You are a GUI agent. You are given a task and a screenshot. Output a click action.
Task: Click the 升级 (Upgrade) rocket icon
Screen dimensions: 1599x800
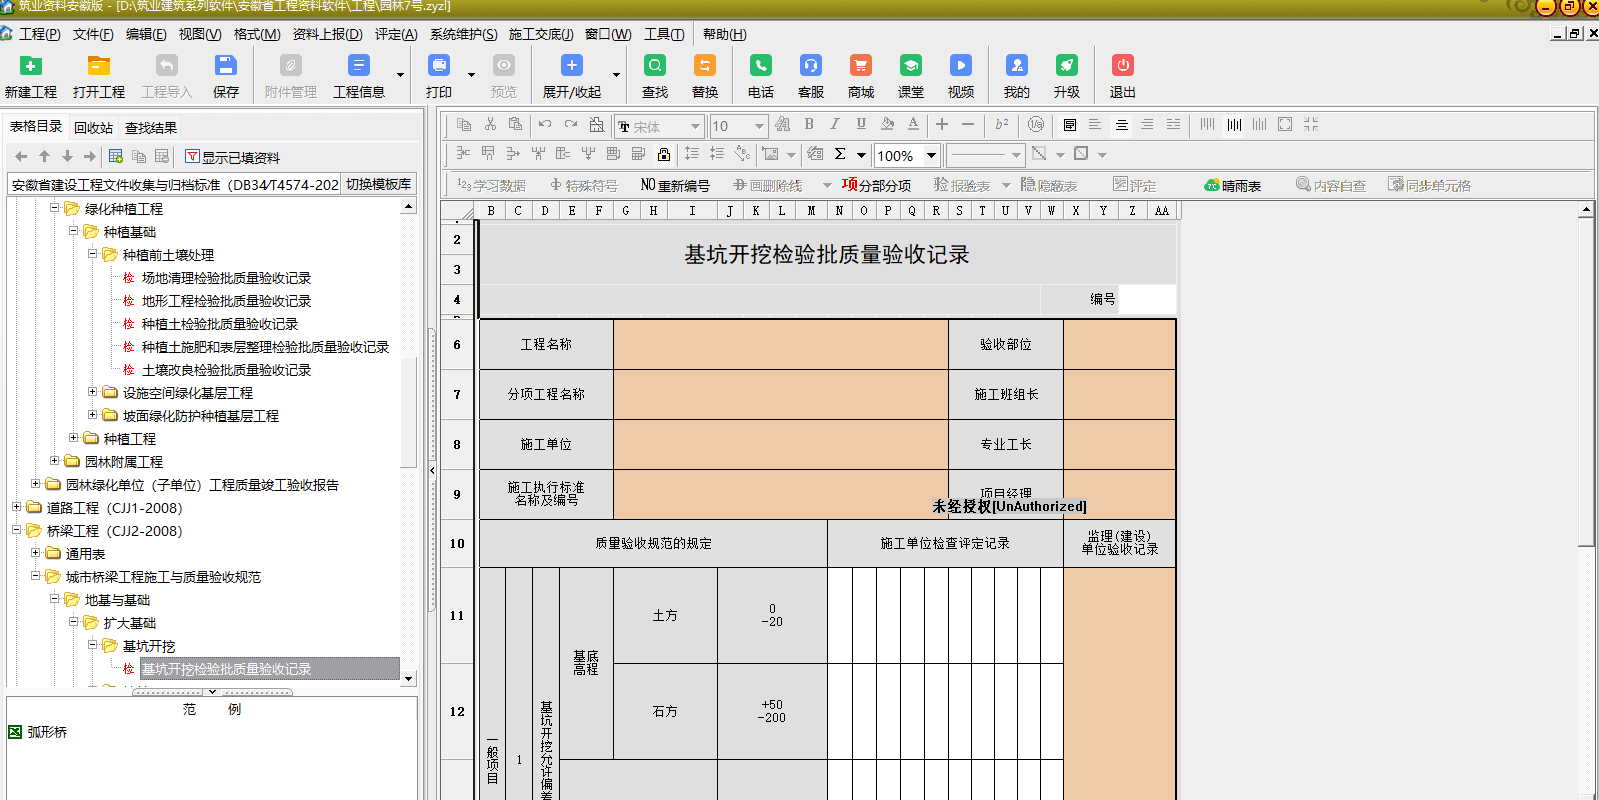(x=1066, y=66)
